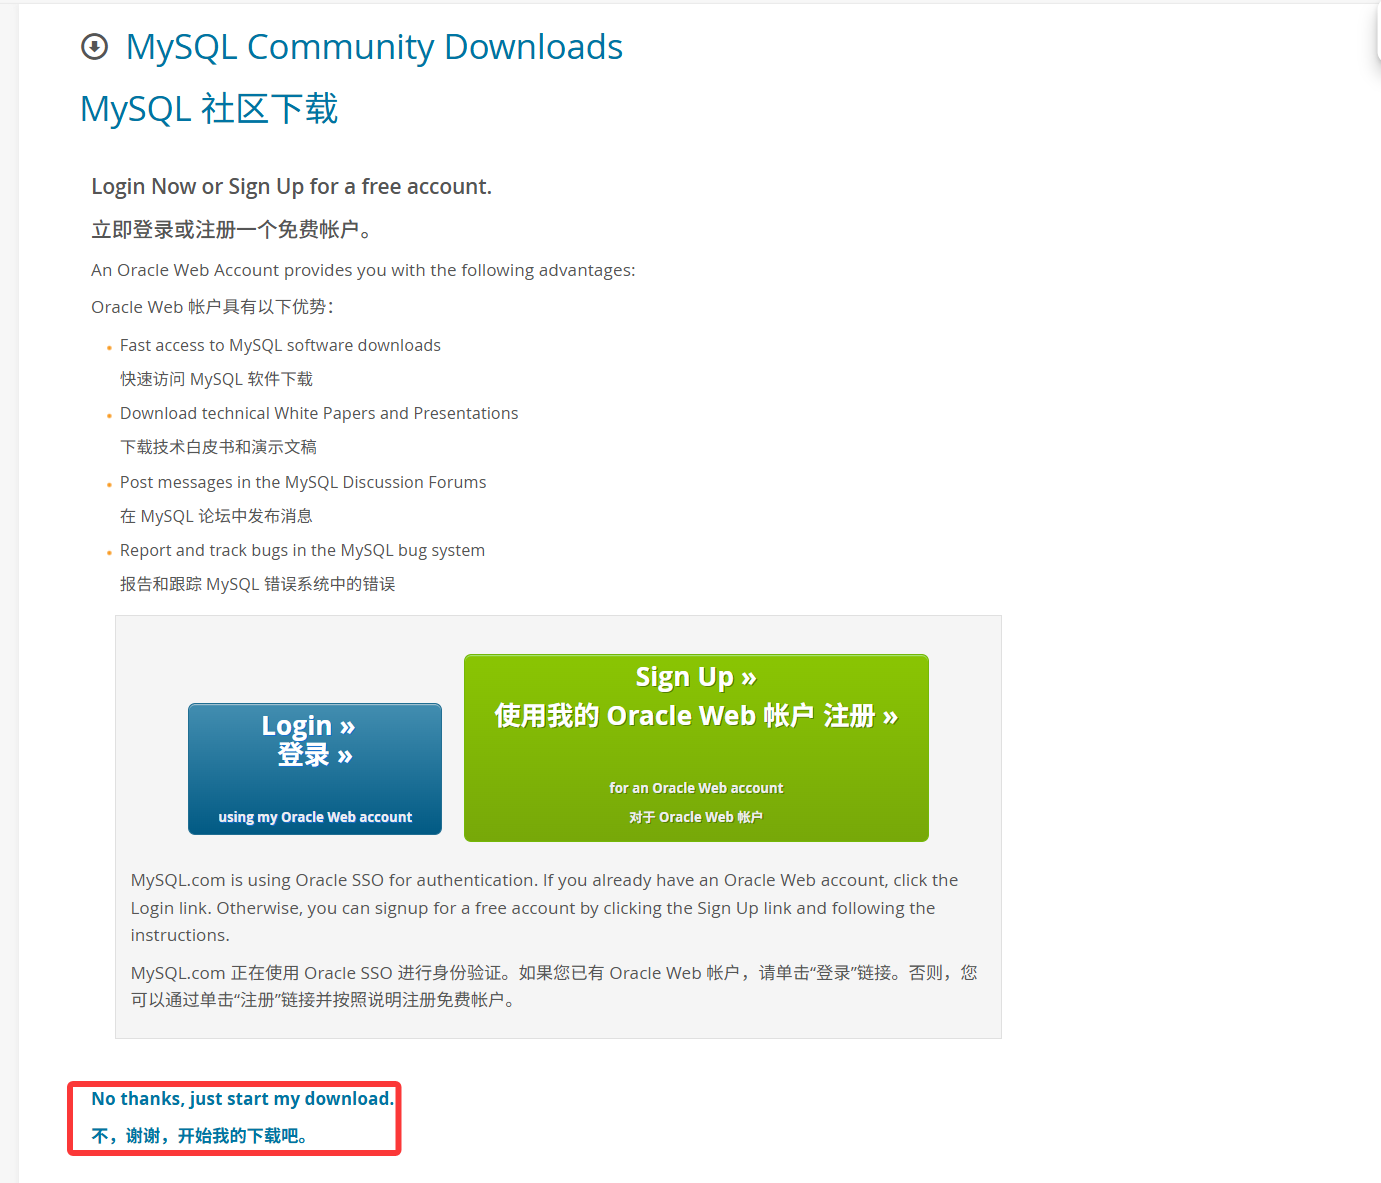The height and width of the screenshot is (1183, 1381).
Task: Click the text '快速访问 MySQL 软件下载'
Action: click(x=216, y=379)
